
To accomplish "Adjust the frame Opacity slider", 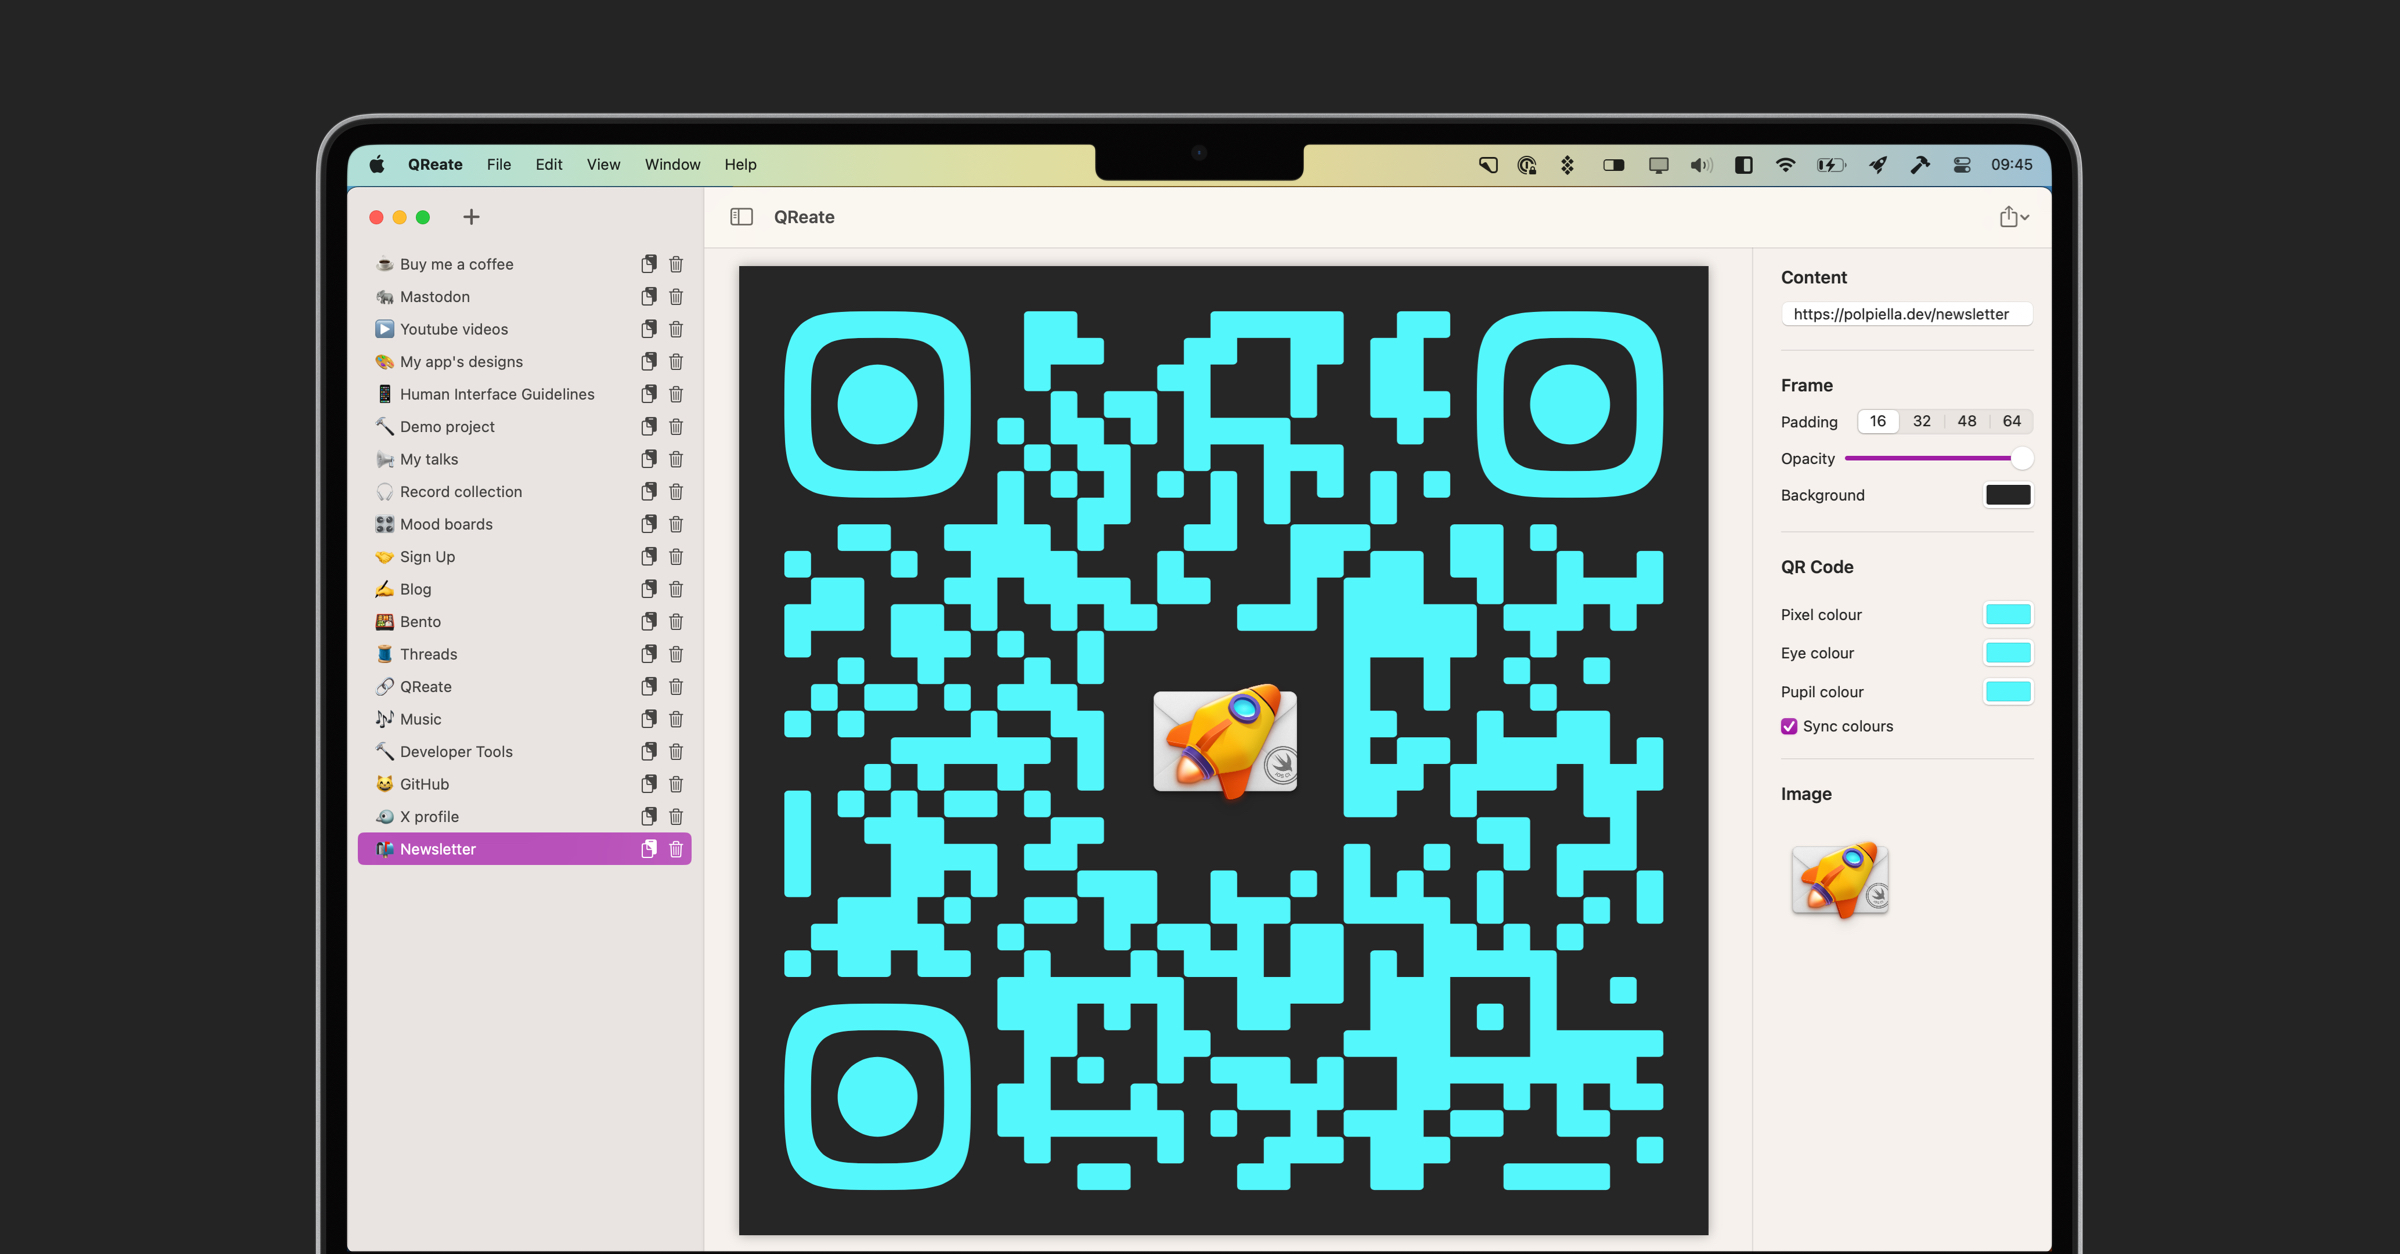I will click(1938, 458).
